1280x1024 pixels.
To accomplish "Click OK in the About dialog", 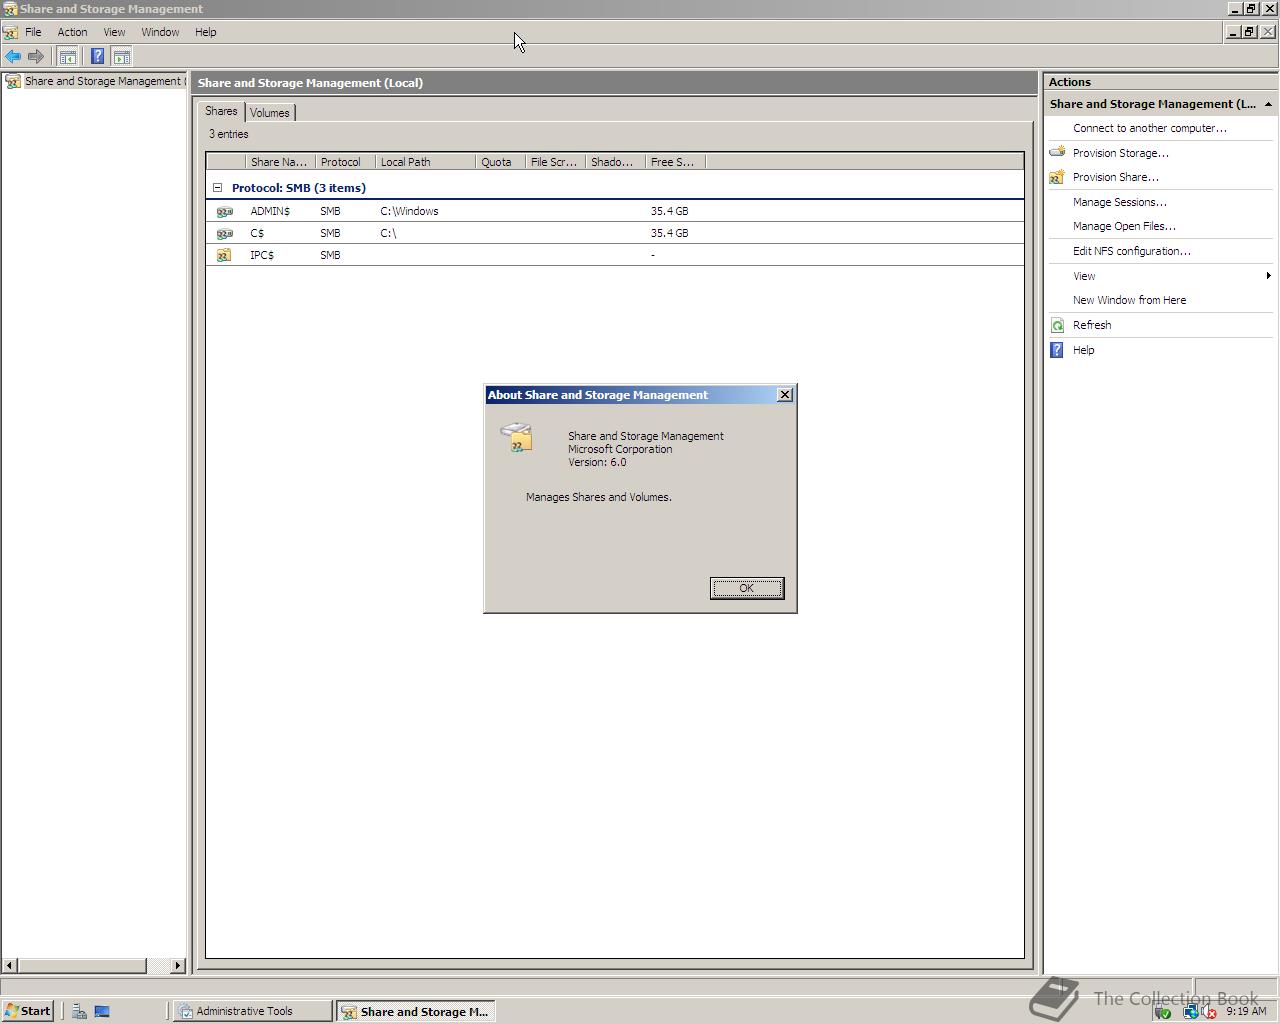I will coord(747,588).
